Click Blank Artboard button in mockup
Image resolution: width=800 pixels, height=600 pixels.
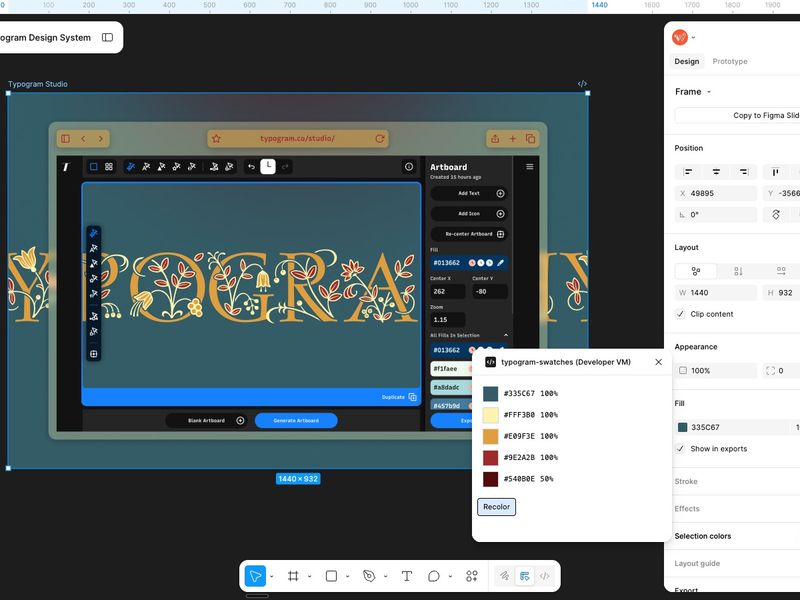tap(207, 420)
